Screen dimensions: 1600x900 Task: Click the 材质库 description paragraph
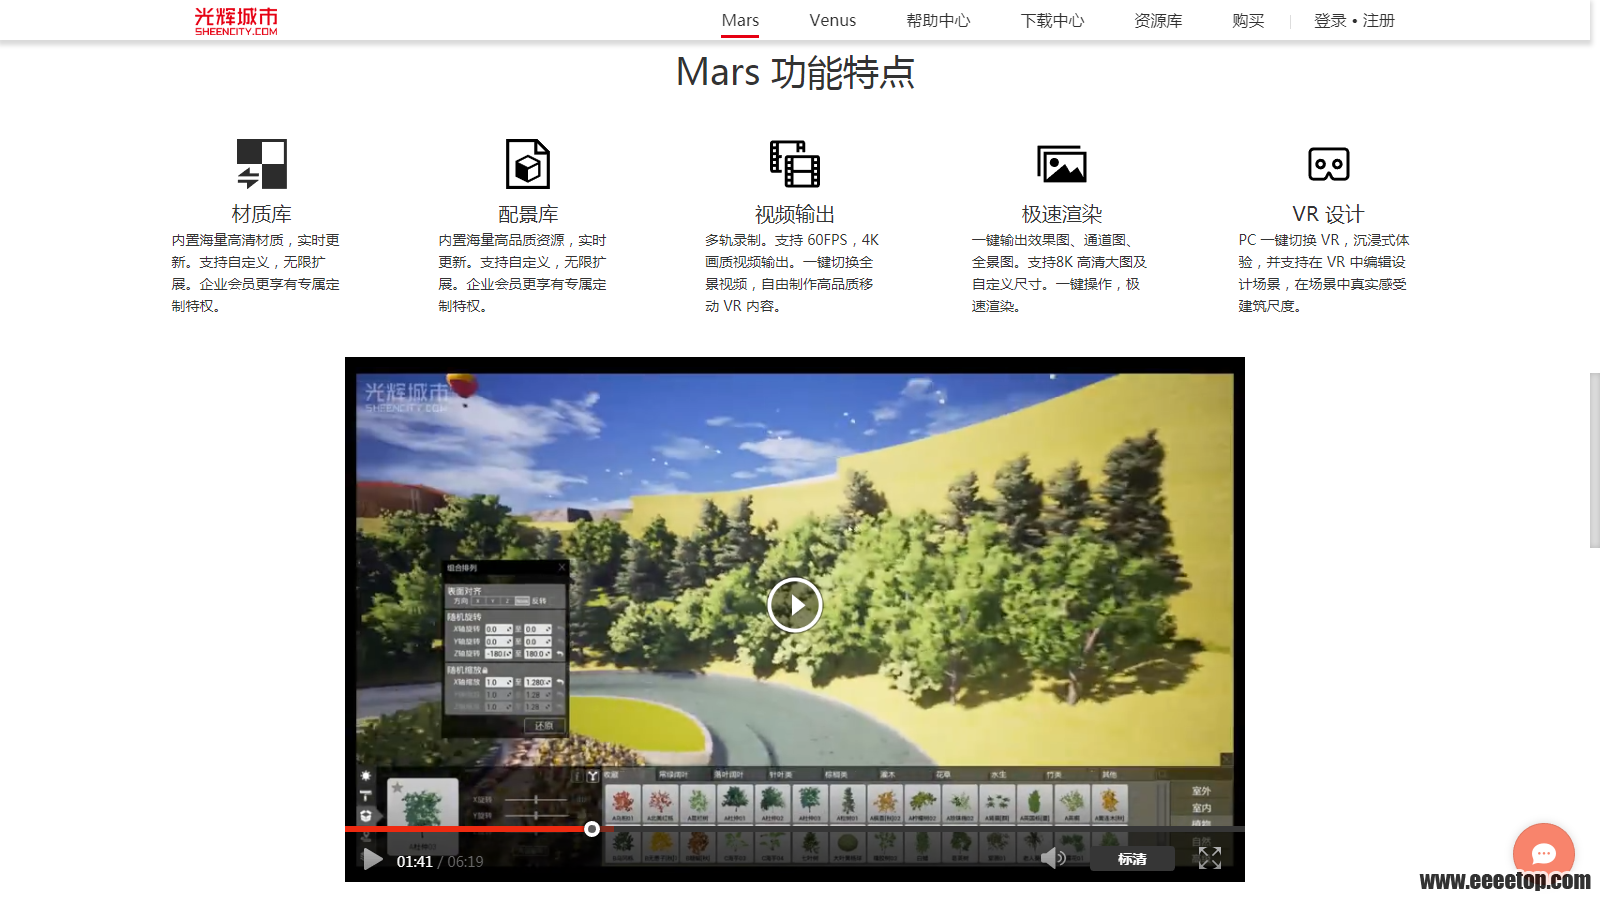(x=256, y=273)
